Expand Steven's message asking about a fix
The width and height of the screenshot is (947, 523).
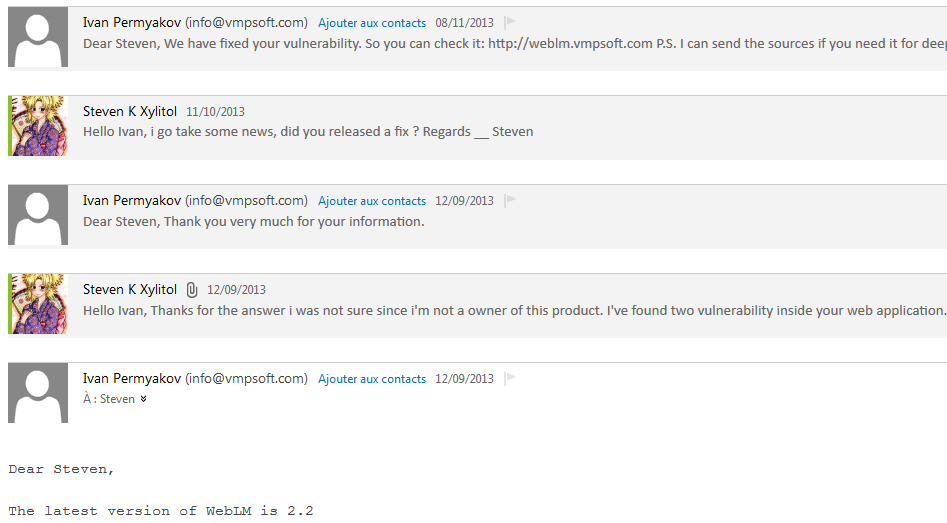tap(308, 132)
